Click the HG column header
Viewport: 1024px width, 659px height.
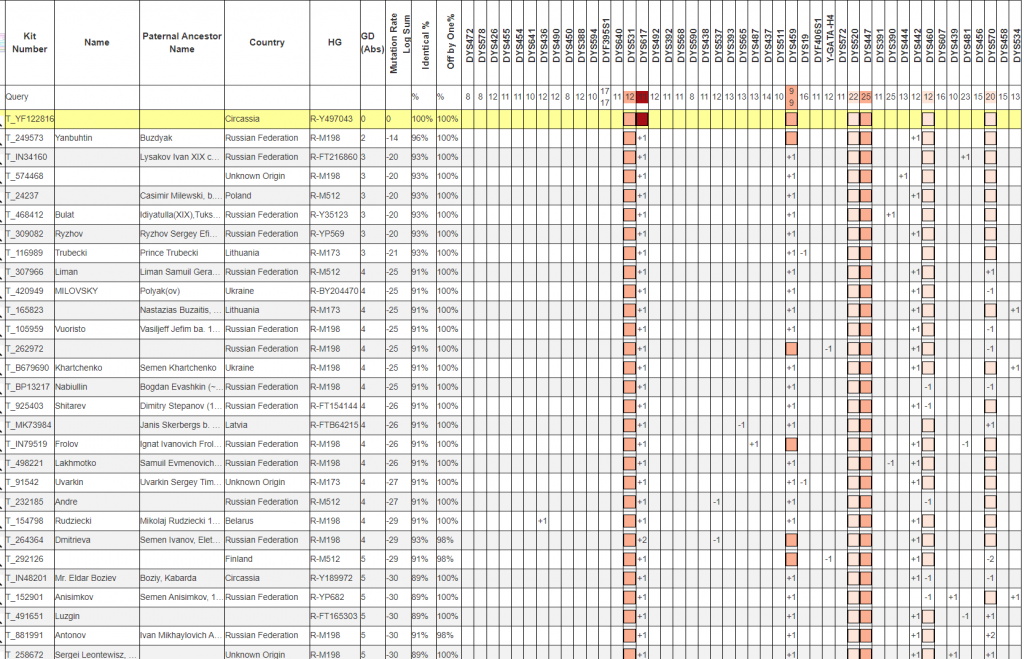(334, 43)
